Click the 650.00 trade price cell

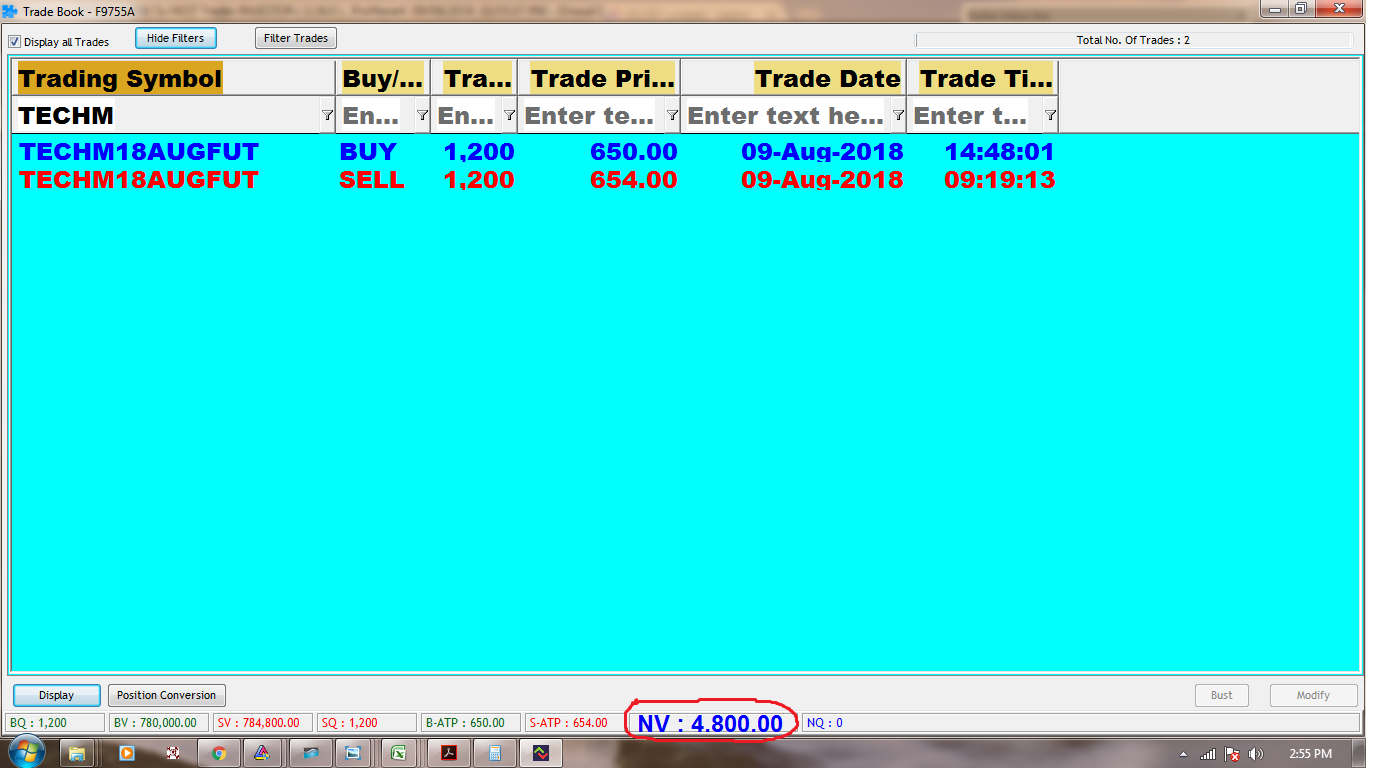[634, 152]
